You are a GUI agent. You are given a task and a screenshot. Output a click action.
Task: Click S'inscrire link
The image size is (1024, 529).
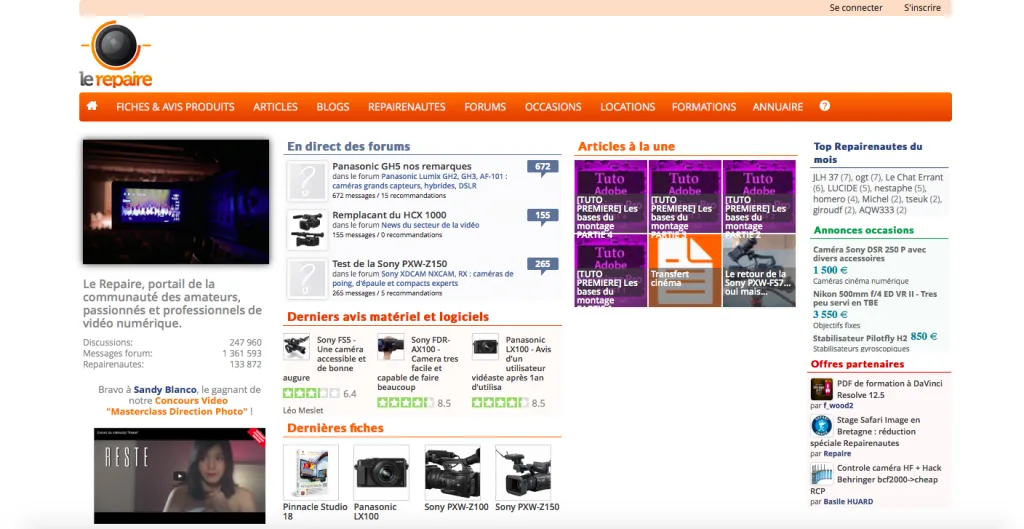coord(922,8)
